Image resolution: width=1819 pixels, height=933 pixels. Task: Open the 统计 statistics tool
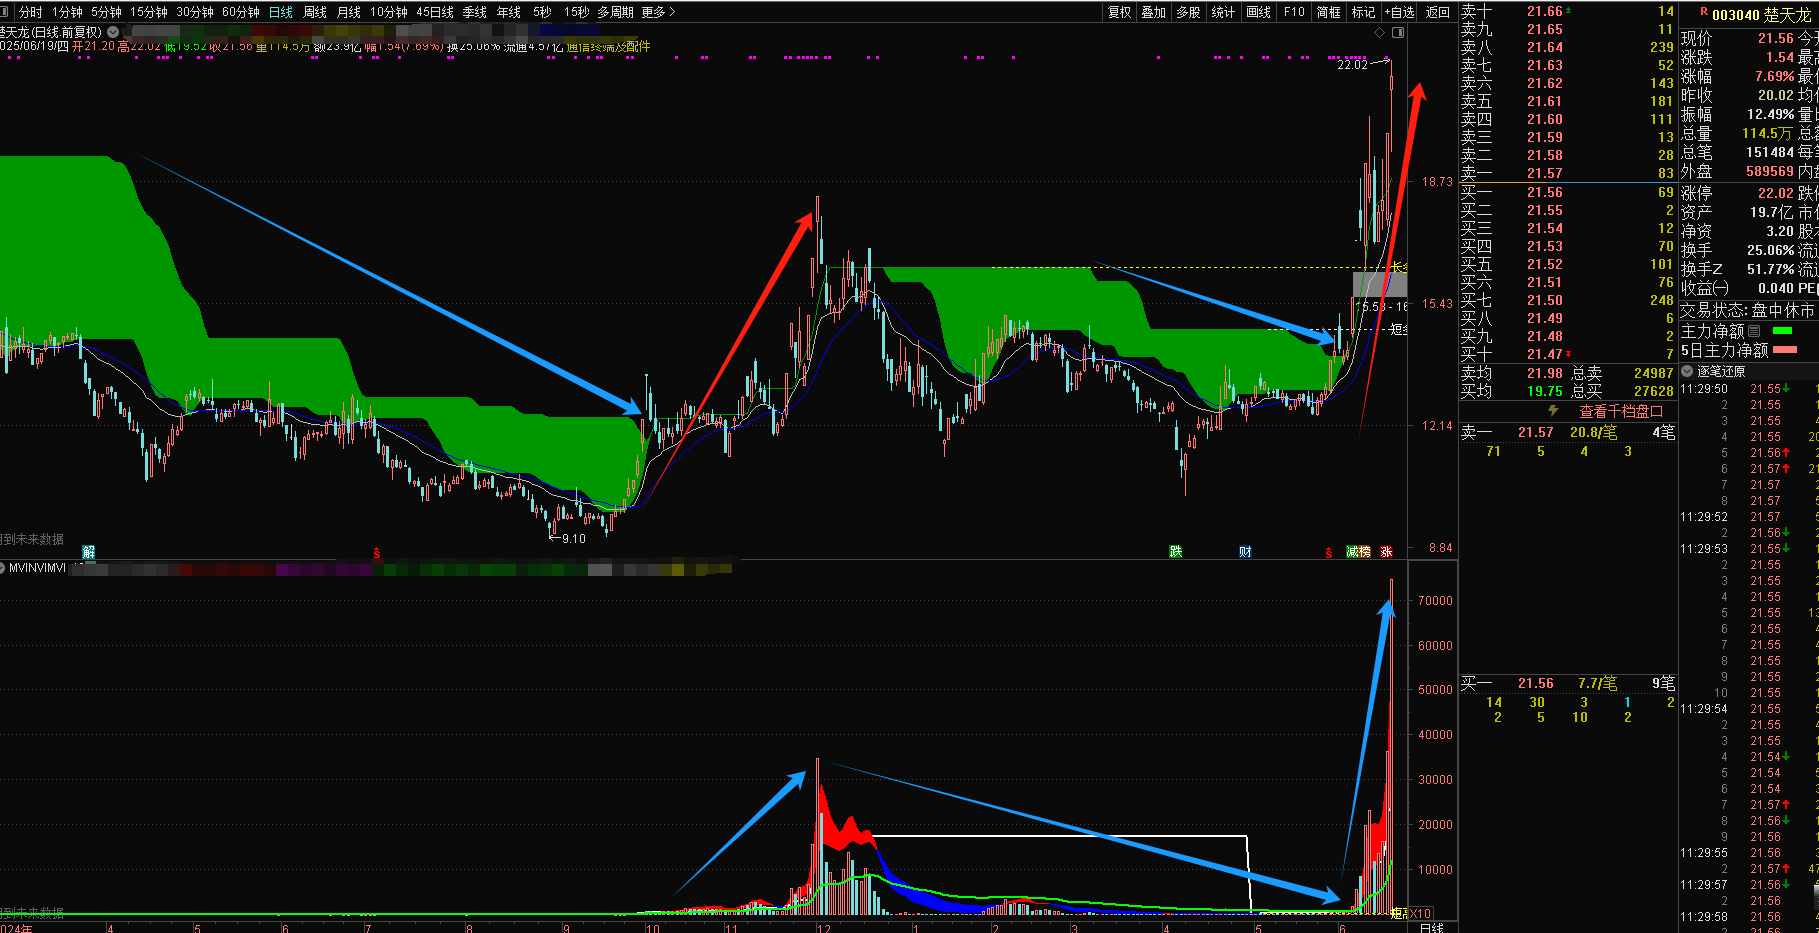[1223, 12]
